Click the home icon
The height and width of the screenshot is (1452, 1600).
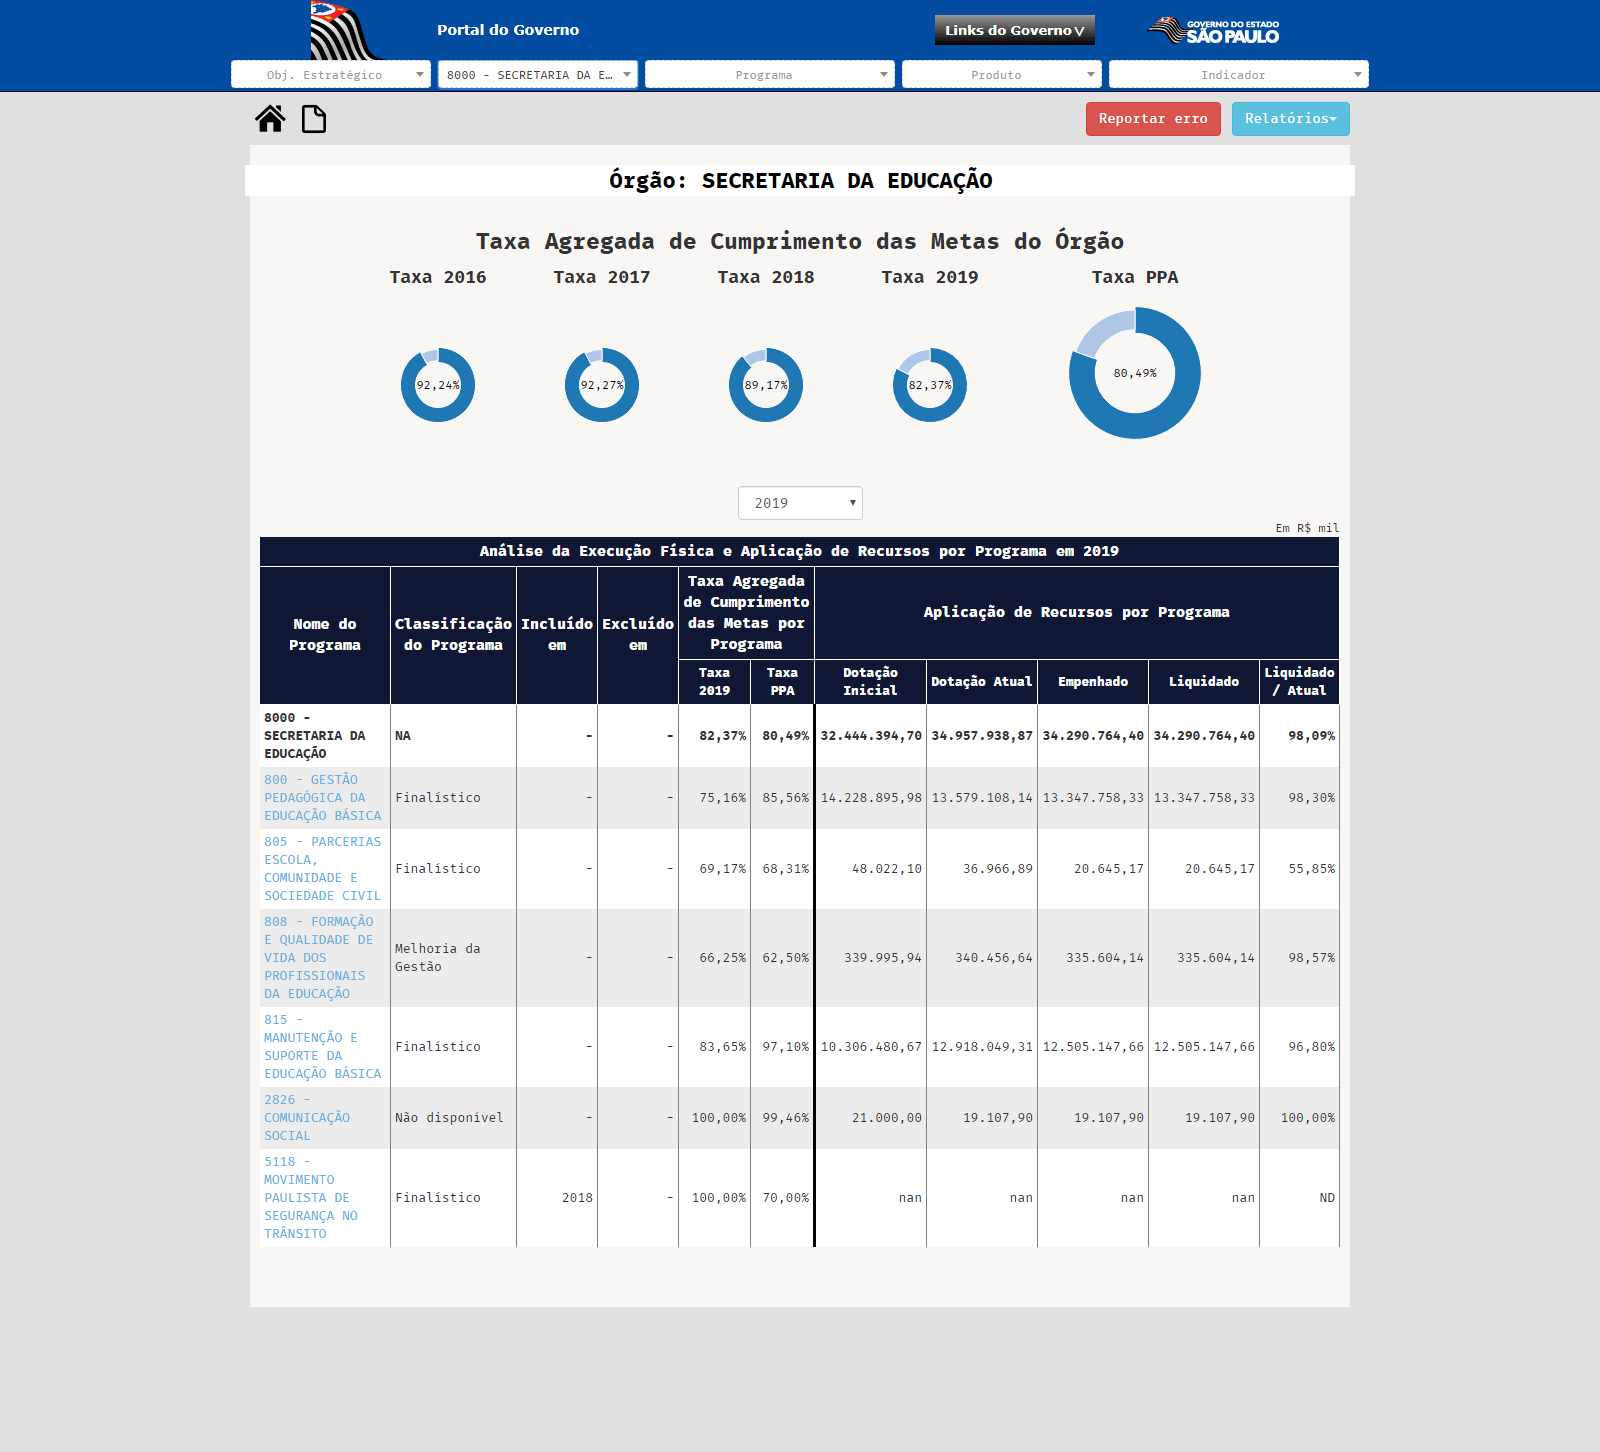[x=270, y=119]
